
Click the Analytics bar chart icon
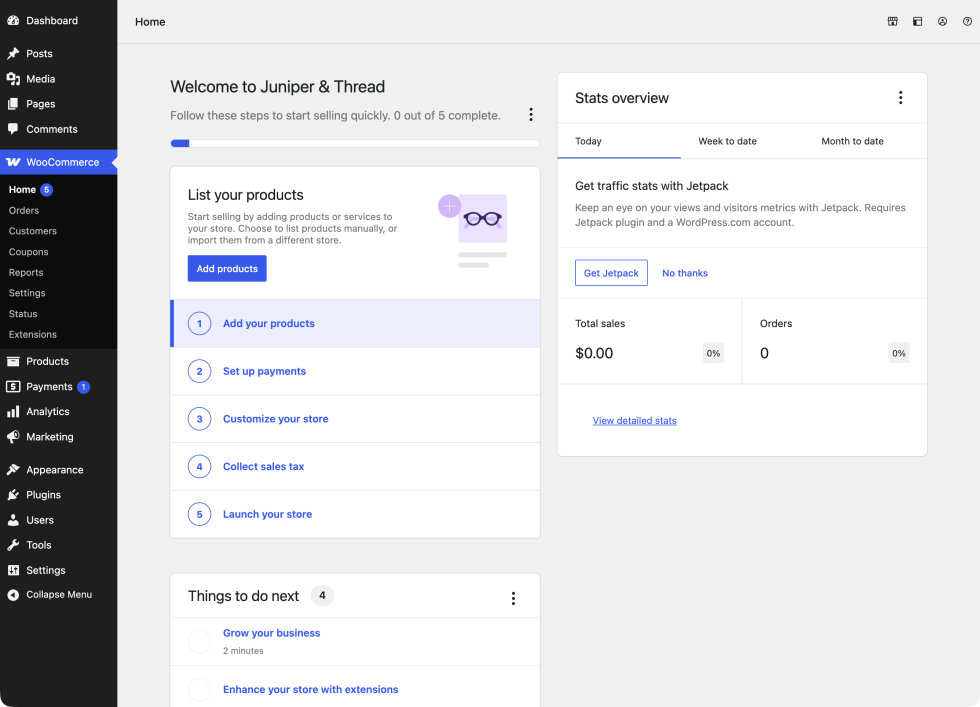point(13,411)
